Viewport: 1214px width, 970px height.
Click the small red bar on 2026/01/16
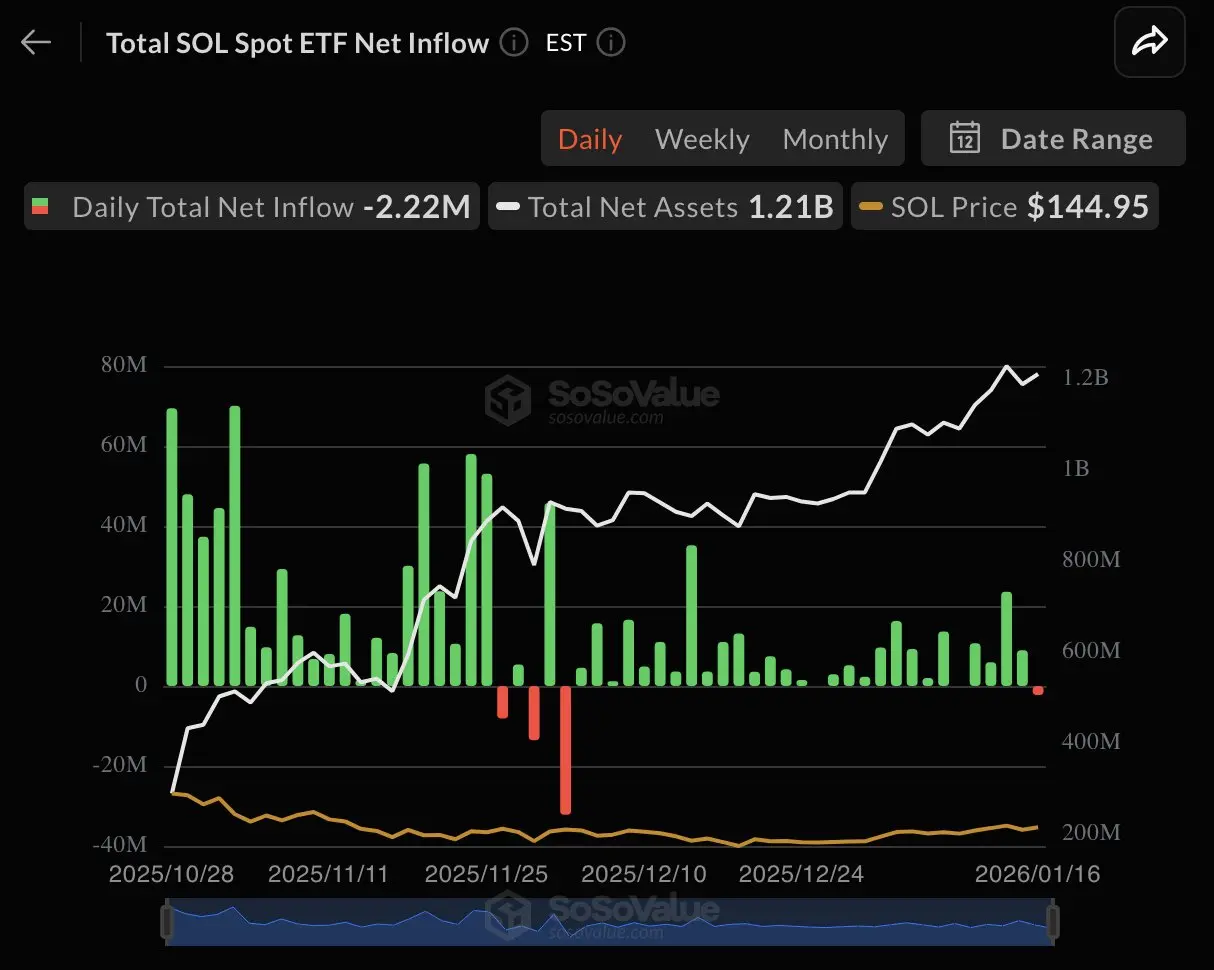(1038, 691)
